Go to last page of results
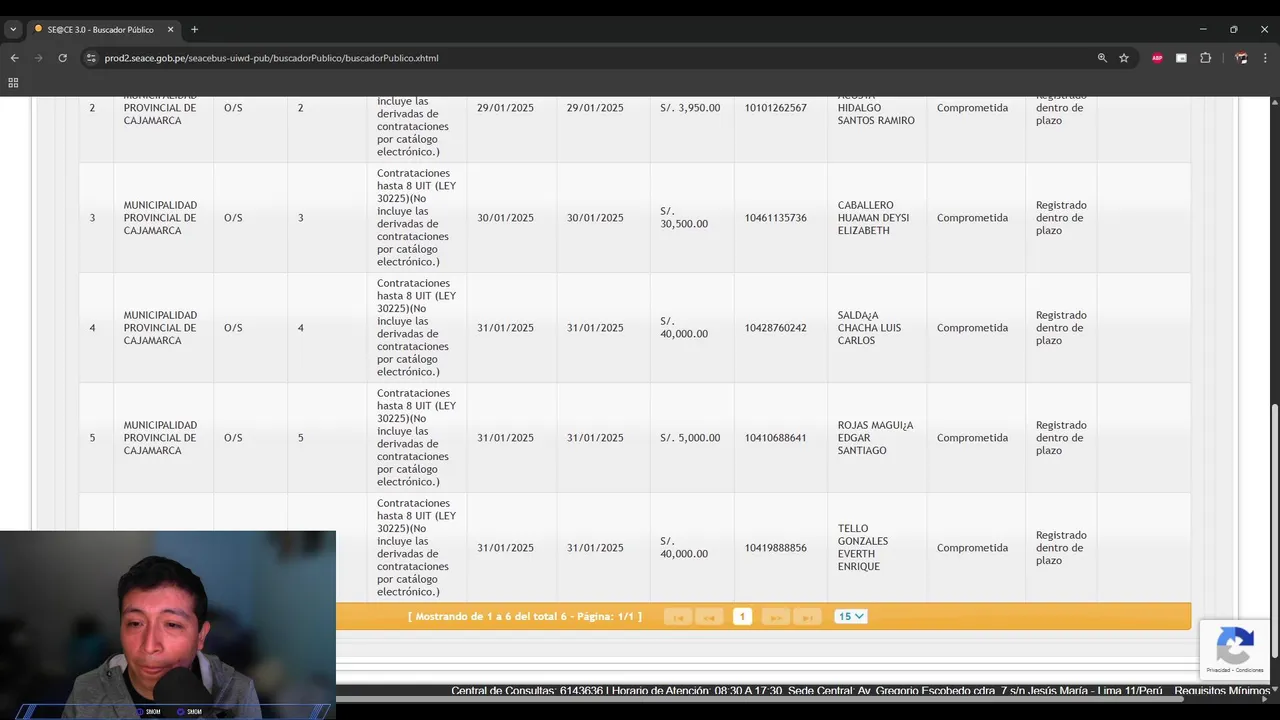Screen dimensions: 1280x720 [807, 617]
